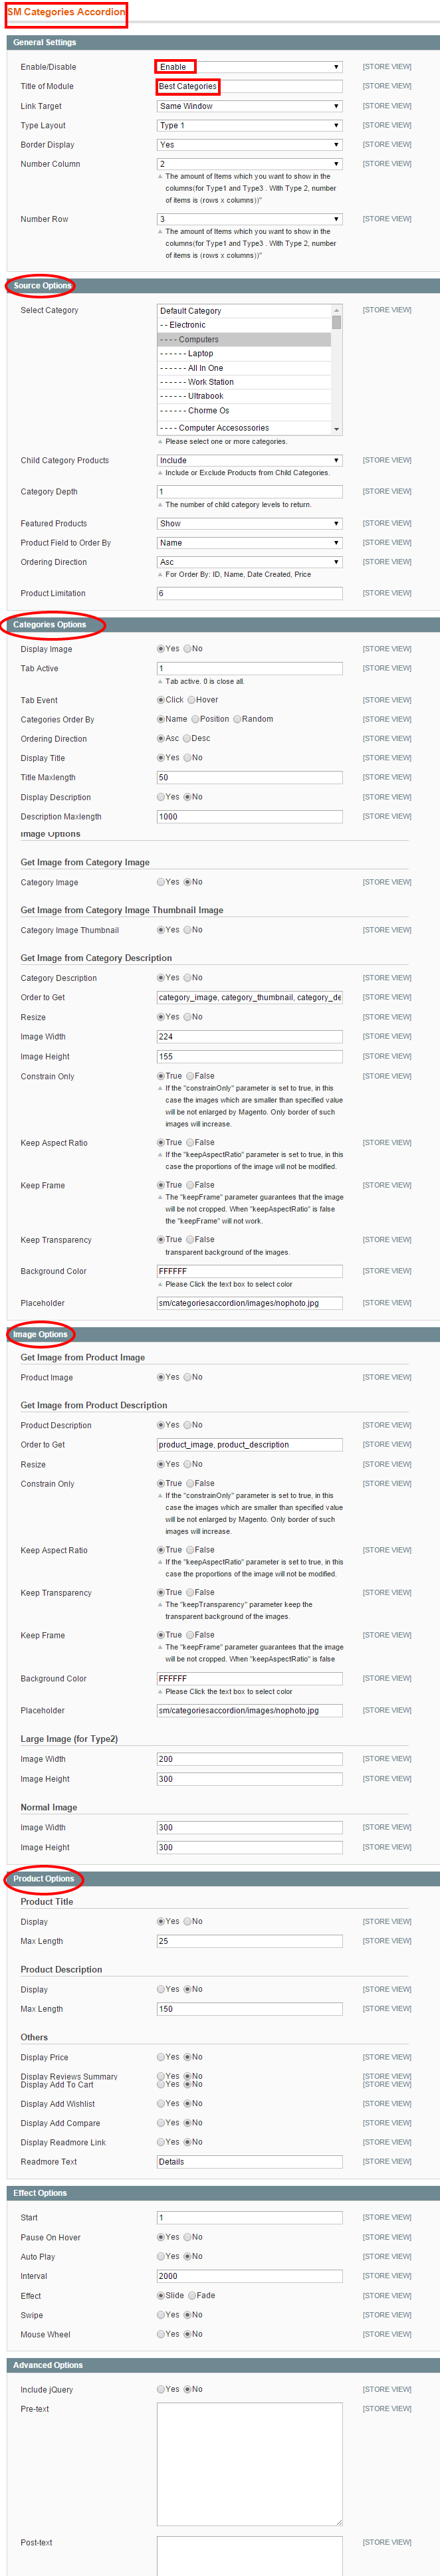Viewport: 440px width, 2576px height.
Task: Open Background Color picker under Categories Options
Action: point(249,1272)
